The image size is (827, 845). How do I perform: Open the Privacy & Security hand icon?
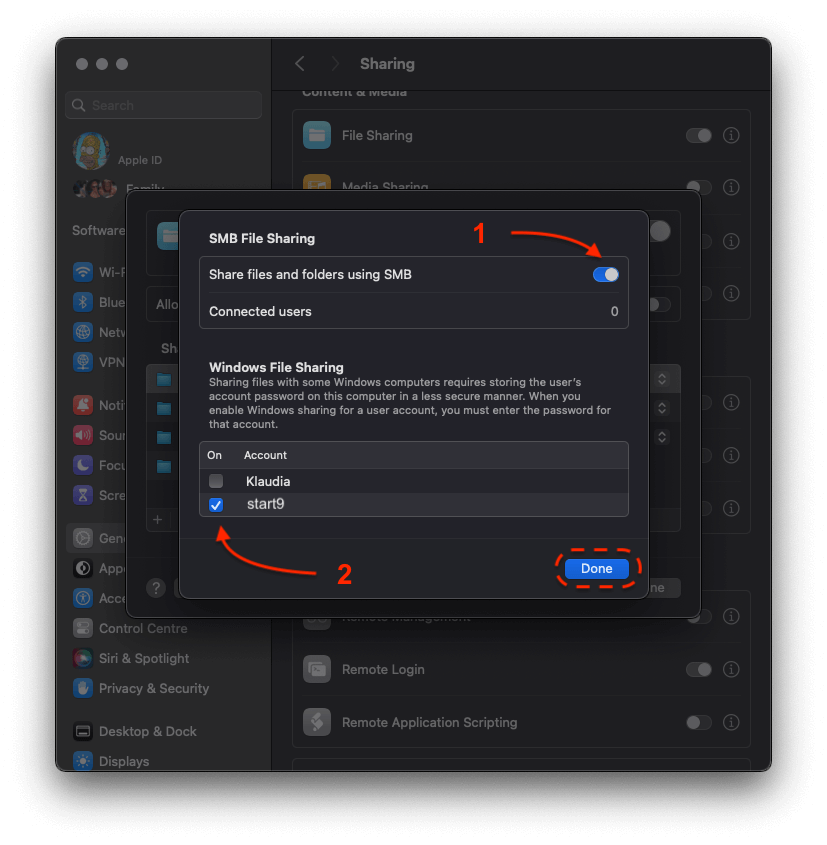pyautogui.click(x=83, y=688)
